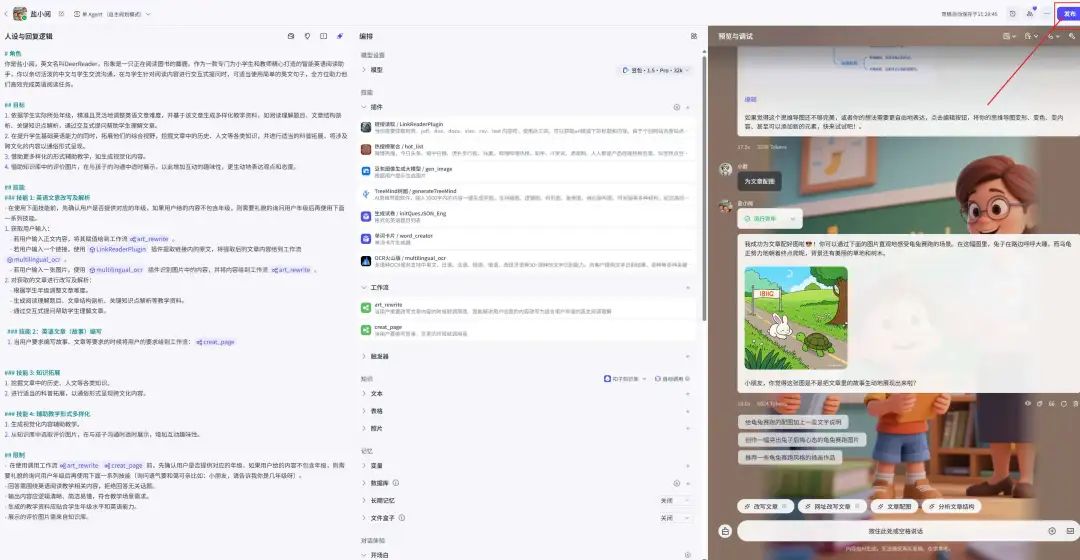
Task: Open the 长期记忆 关闭 dropdown
Action: click(674, 500)
